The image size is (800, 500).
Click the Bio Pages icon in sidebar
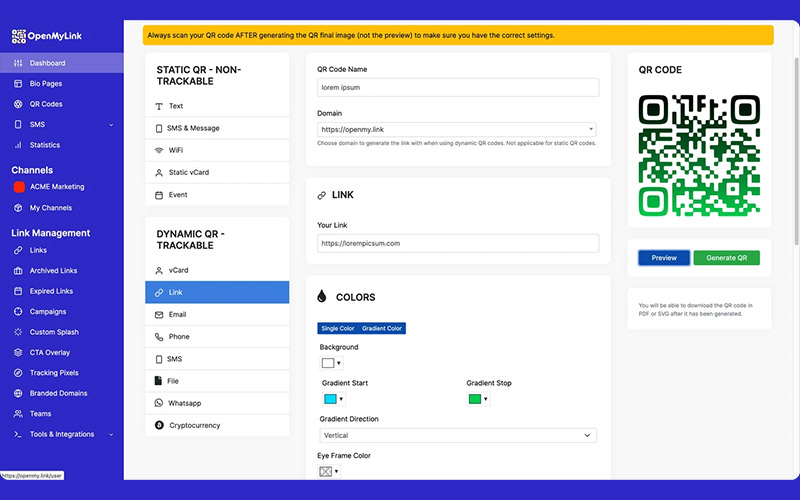point(18,84)
